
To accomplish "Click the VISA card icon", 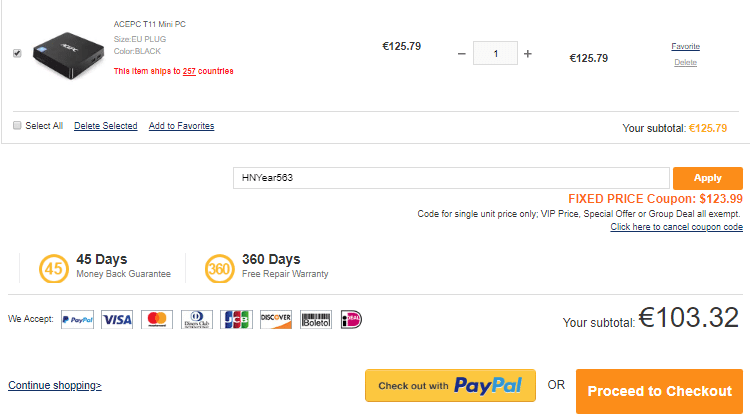I will click(117, 320).
